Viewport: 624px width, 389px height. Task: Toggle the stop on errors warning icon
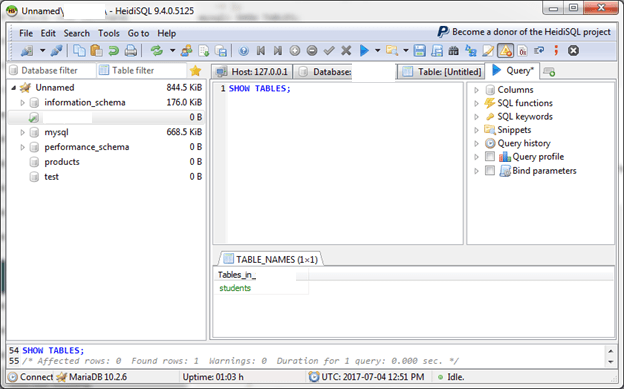click(x=505, y=51)
